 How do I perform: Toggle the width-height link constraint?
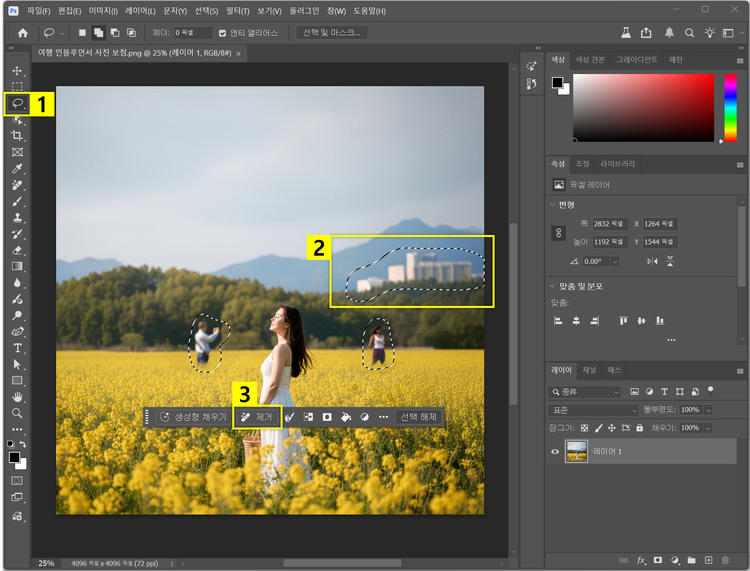[559, 232]
